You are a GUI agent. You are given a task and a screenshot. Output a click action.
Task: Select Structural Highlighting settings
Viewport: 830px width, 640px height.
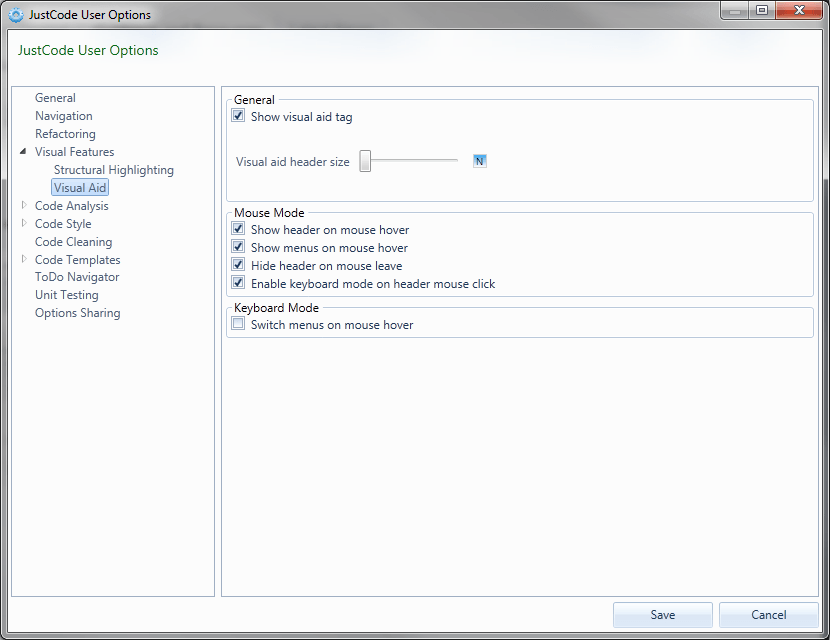point(113,170)
